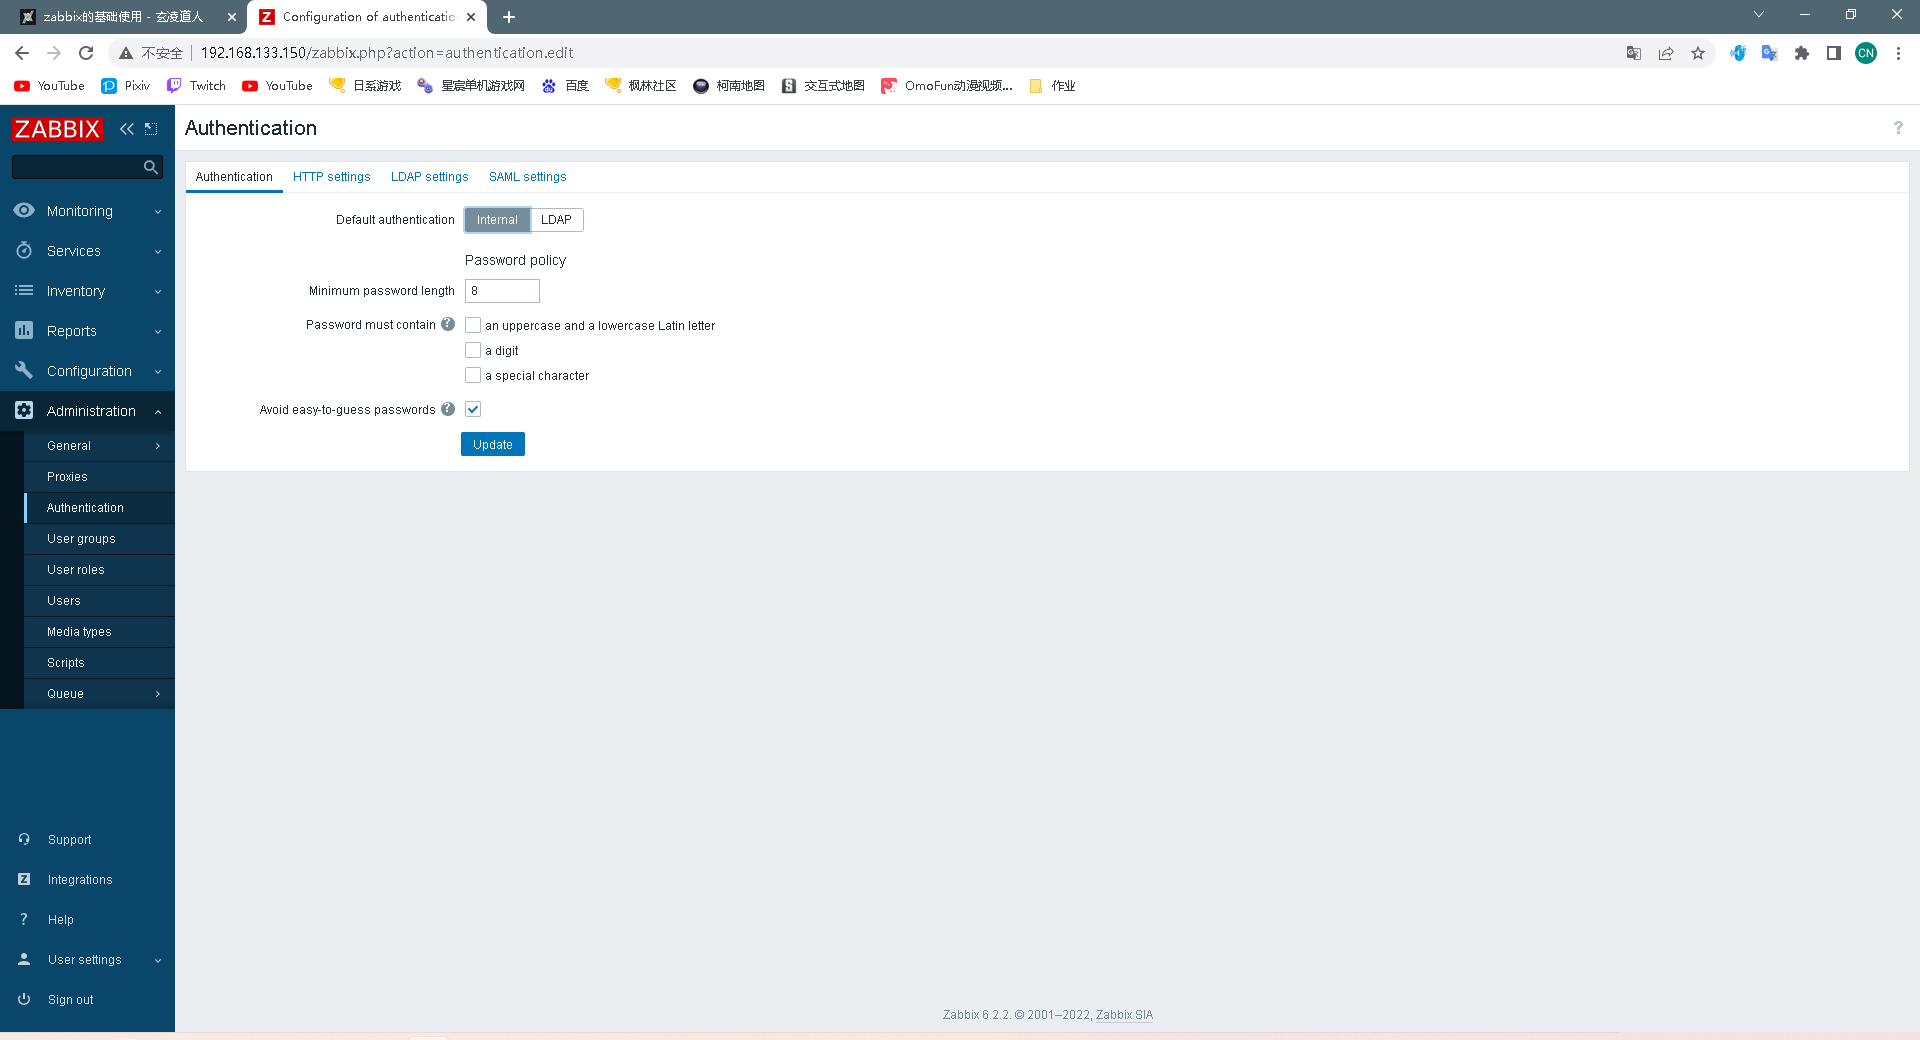Click the sidebar search input box
The height and width of the screenshot is (1040, 1920).
(78, 167)
